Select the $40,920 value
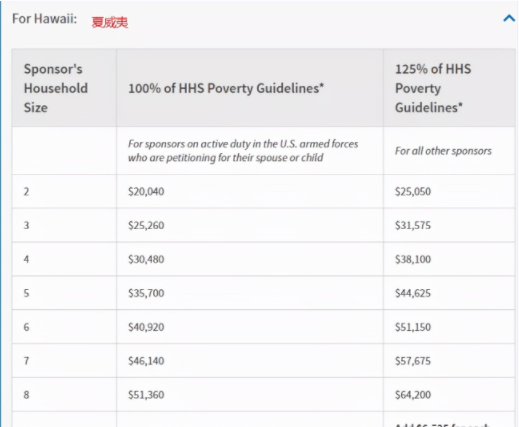 [x=146, y=327]
